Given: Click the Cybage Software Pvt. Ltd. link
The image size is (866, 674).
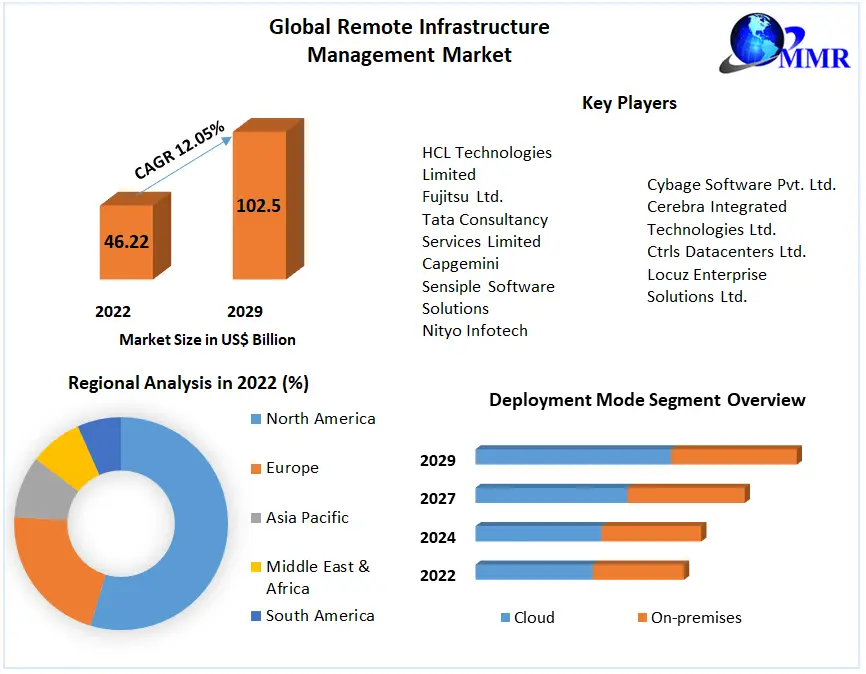Looking at the screenshot, I should 741,184.
